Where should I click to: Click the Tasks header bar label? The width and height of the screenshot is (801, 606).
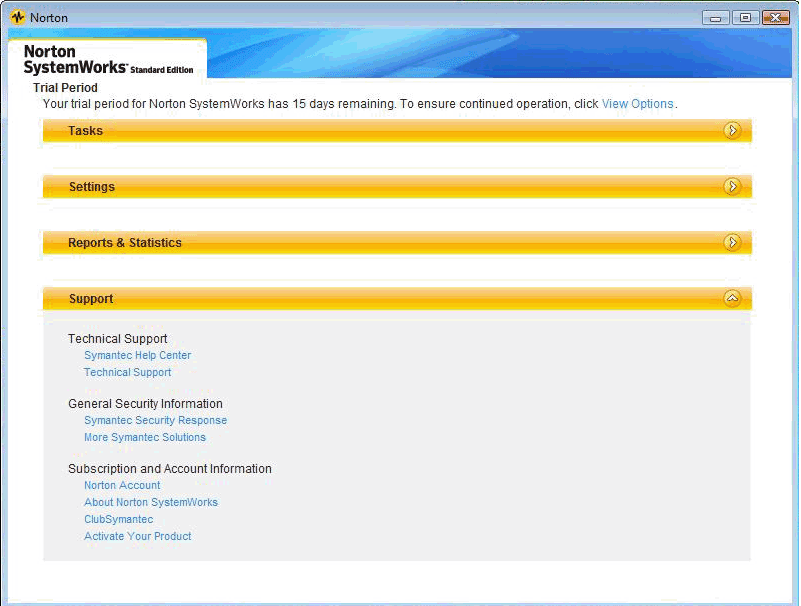tap(85, 131)
